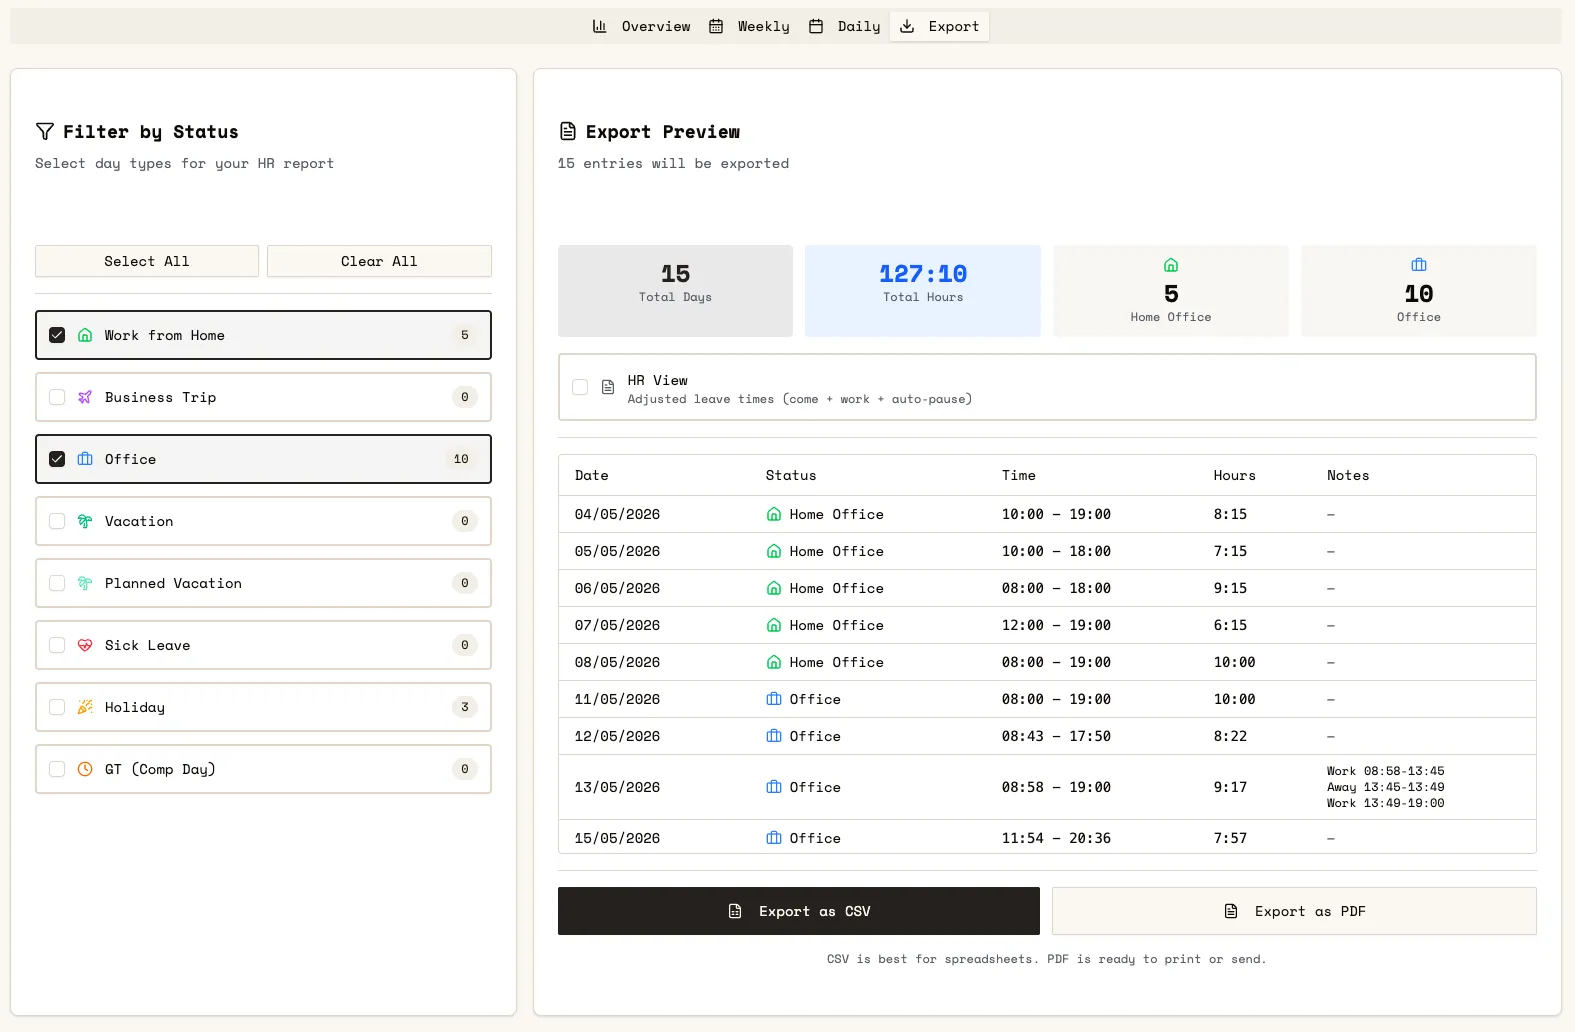Click the rocket icon next to Business Trip

pyautogui.click(x=85, y=397)
